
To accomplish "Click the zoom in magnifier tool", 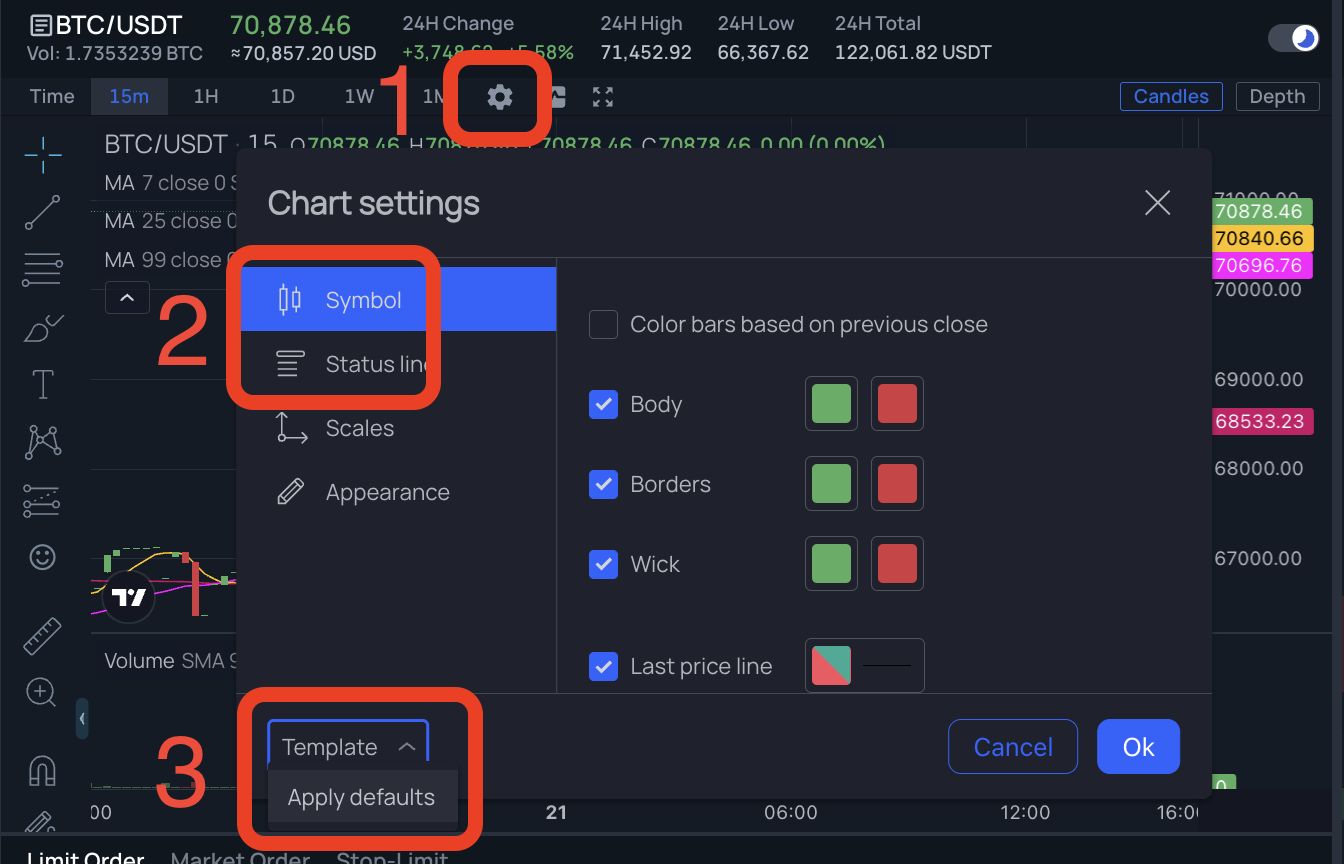I will tap(42, 692).
